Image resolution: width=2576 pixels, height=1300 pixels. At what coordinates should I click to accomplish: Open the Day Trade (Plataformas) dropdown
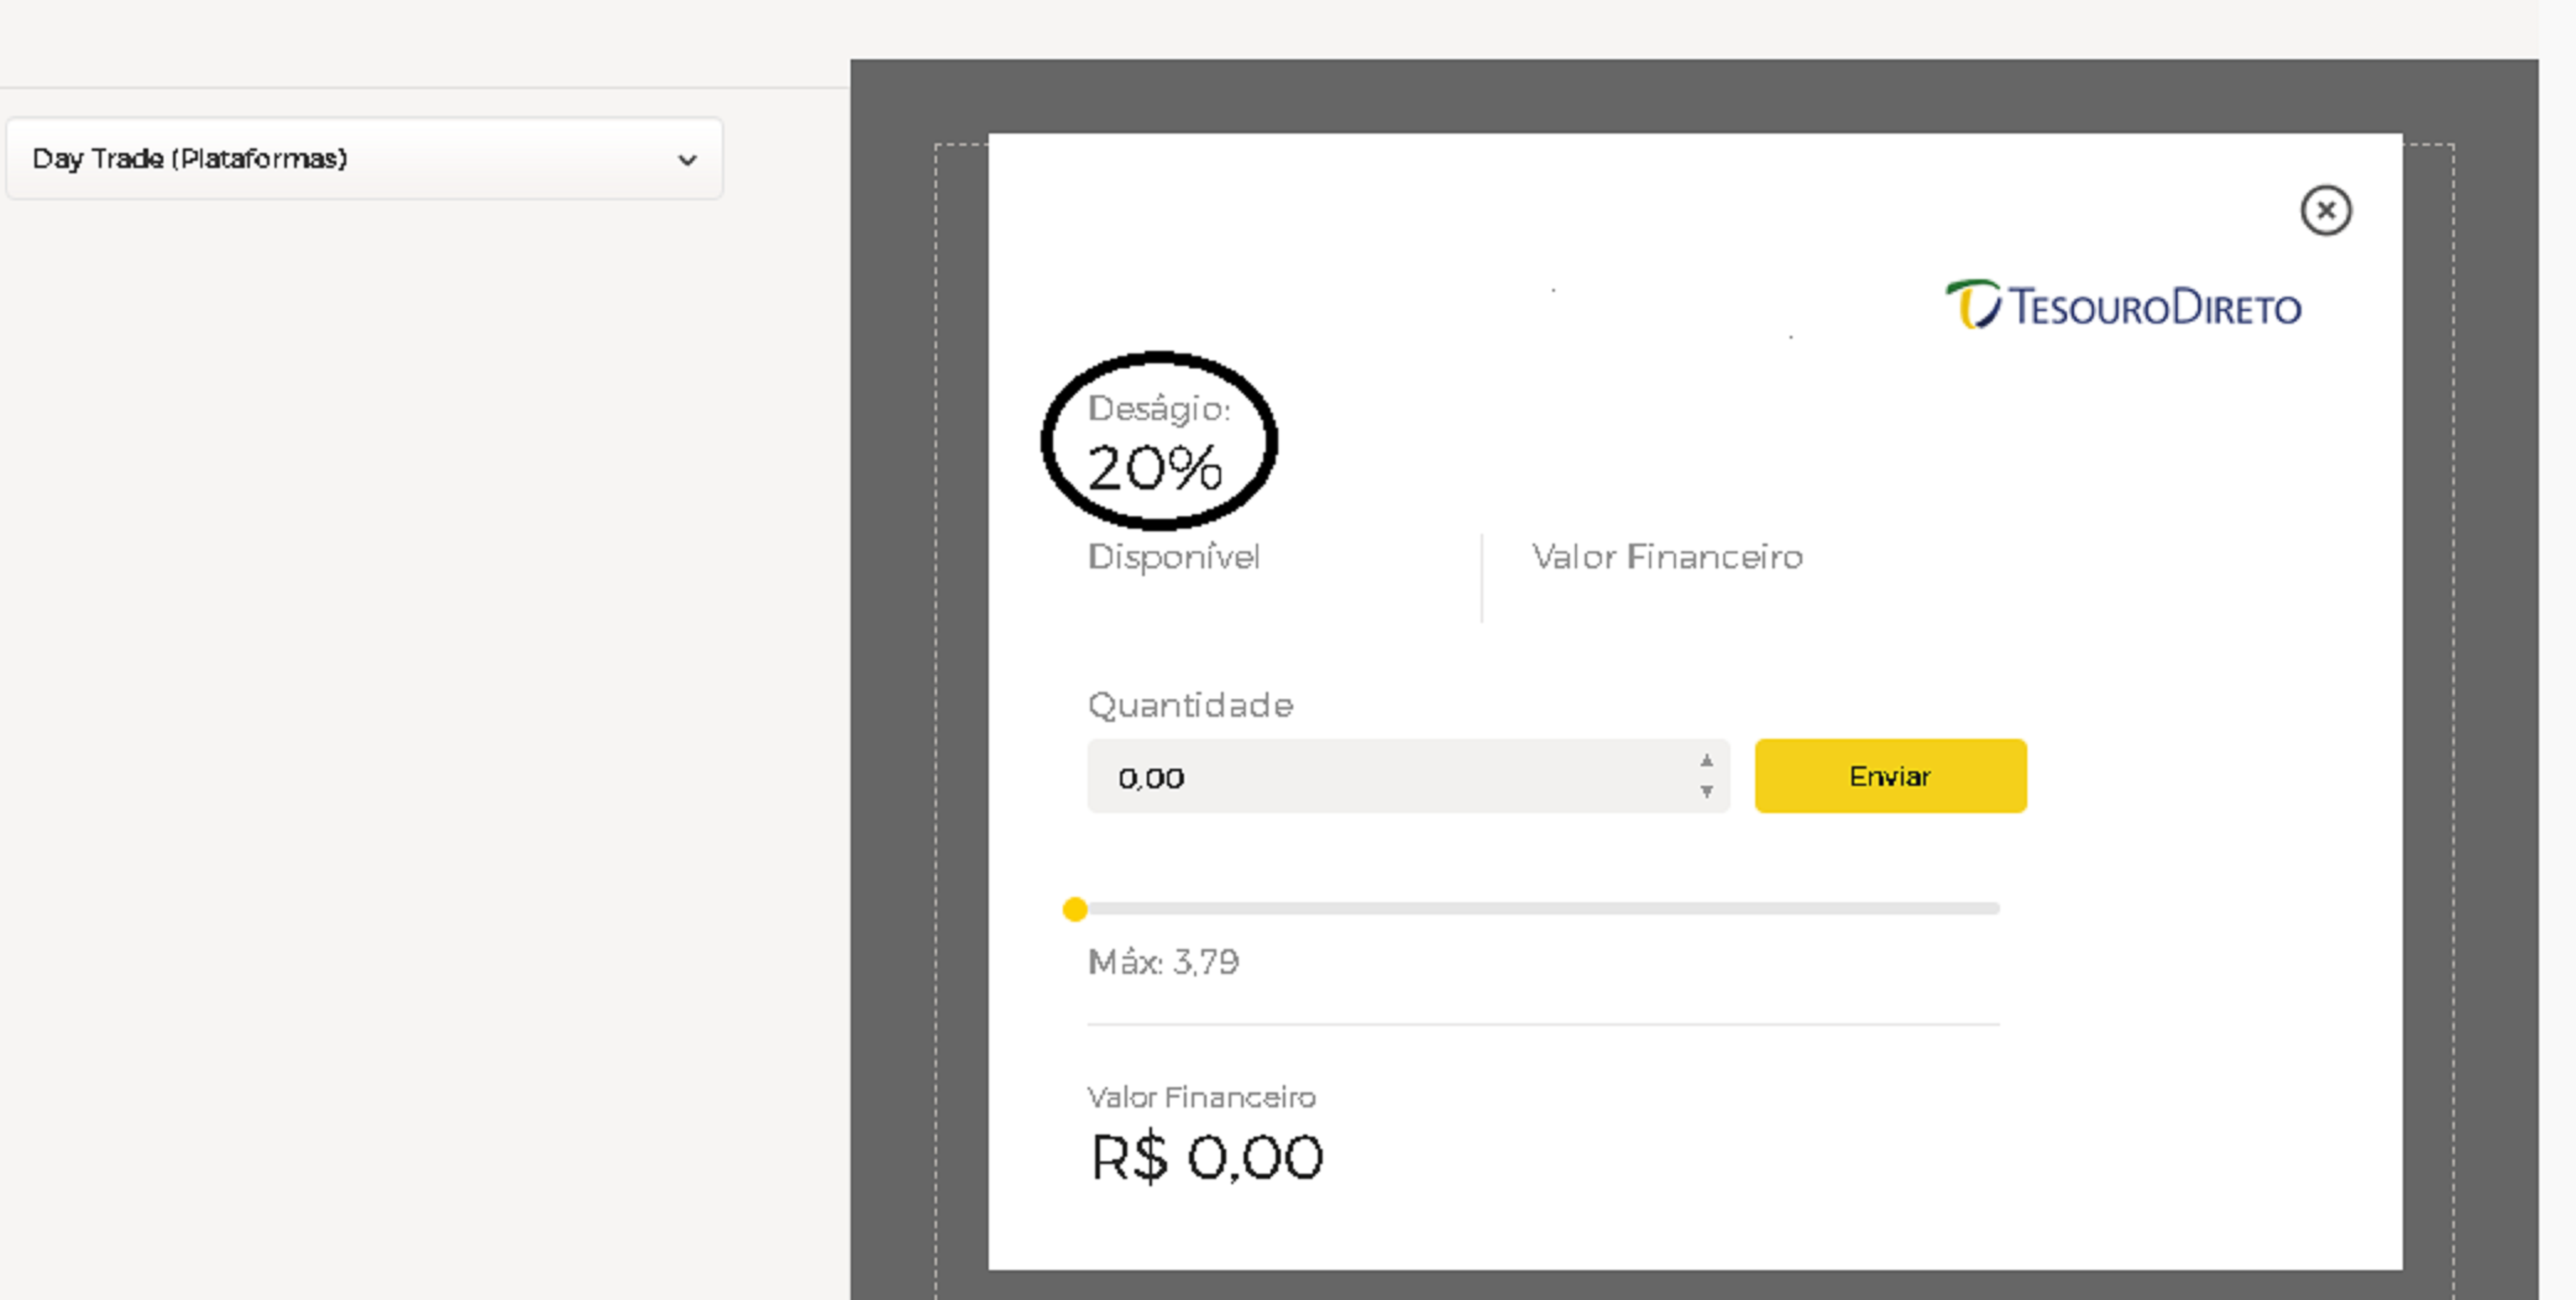click(x=364, y=159)
